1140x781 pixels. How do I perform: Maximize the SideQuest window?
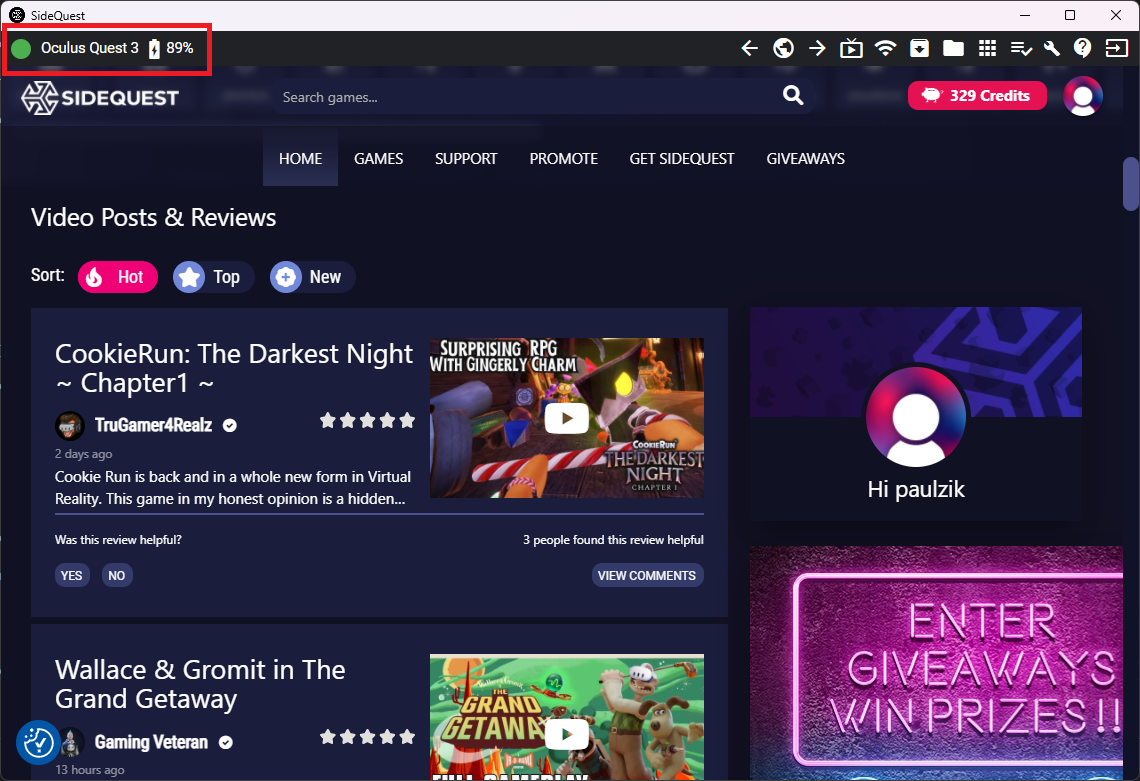click(x=1070, y=15)
